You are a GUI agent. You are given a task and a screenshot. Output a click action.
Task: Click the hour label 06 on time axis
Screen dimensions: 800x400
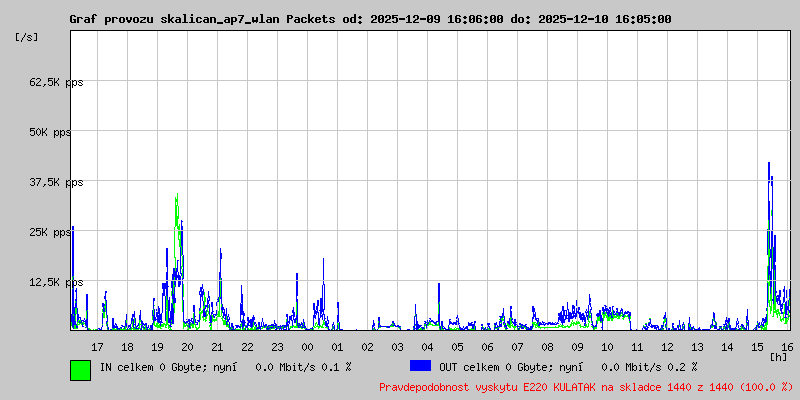pos(487,347)
